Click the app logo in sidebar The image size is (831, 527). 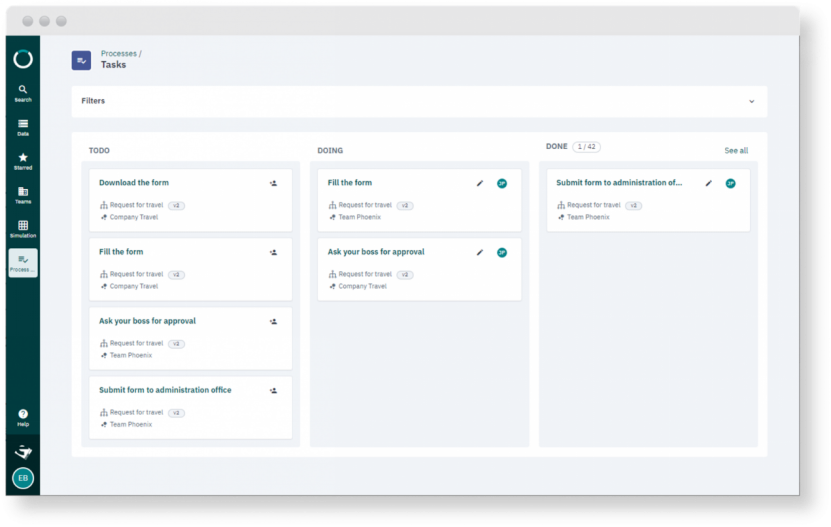[x=23, y=59]
